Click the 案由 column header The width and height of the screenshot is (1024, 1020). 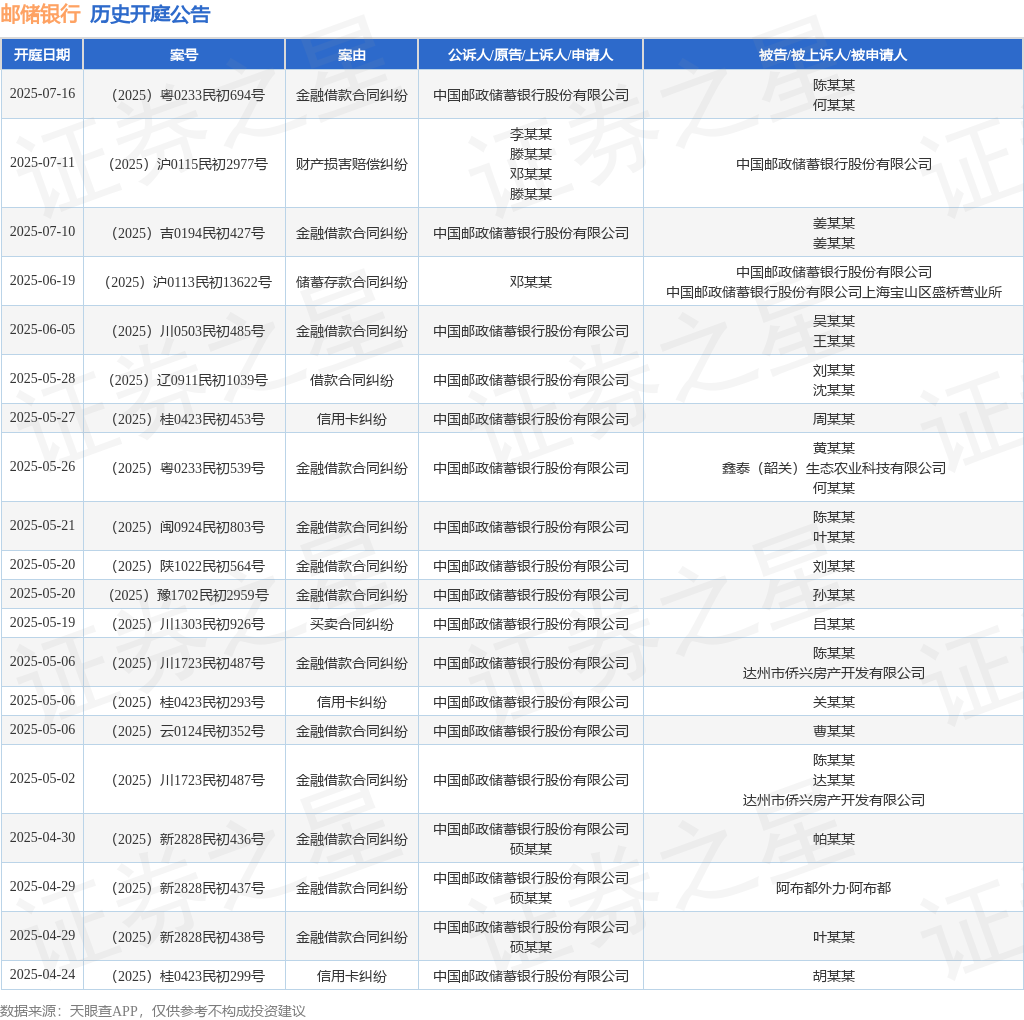[x=351, y=55]
